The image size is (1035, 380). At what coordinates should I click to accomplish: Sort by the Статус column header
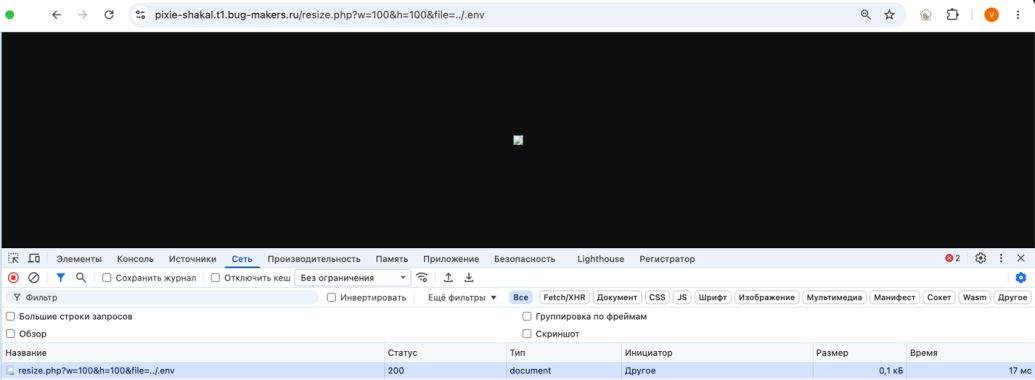[x=445, y=353]
